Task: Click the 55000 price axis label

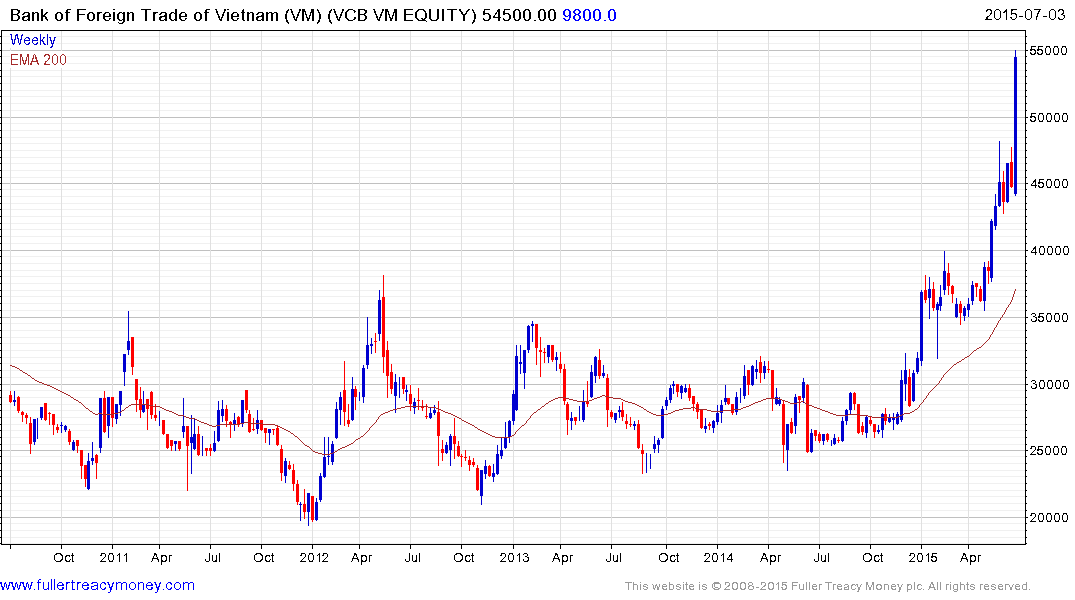Action: [1048, 51]
